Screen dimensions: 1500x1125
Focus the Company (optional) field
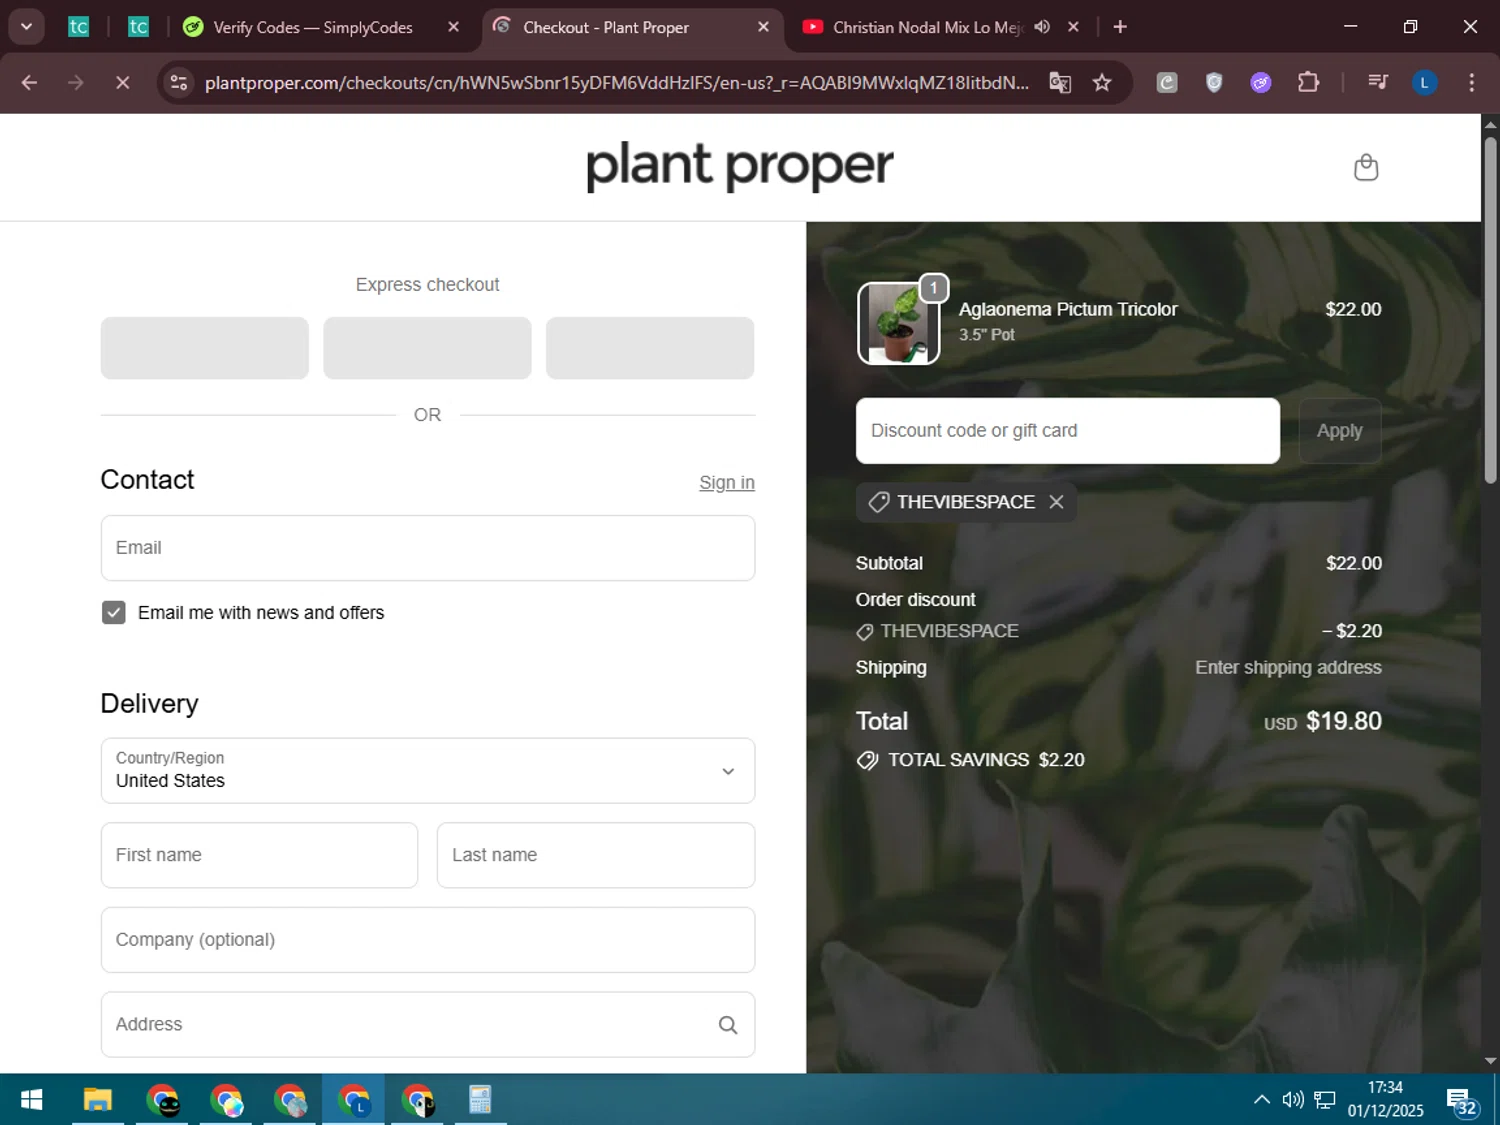[x=428, y=940]
